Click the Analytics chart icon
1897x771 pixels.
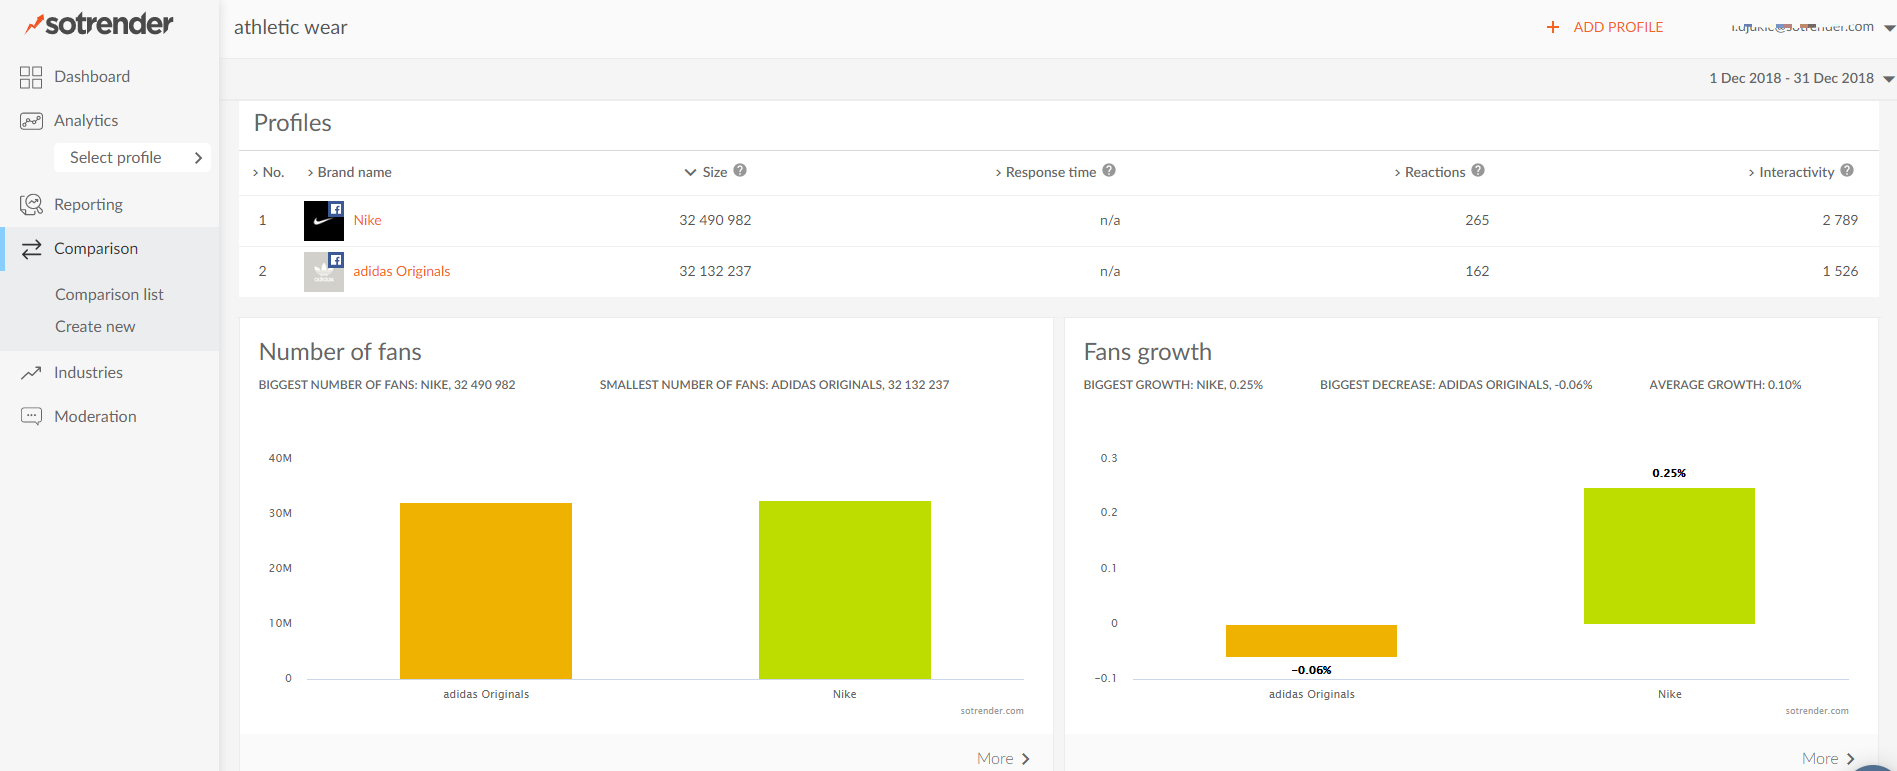pos(31,121)
